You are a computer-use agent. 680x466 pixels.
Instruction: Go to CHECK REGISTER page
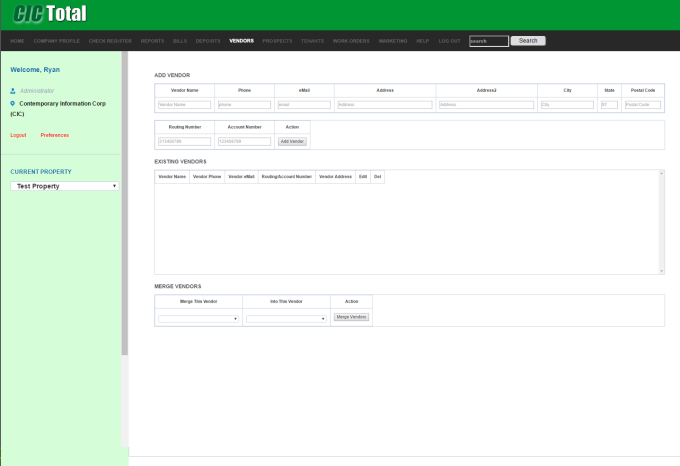tap(110, 41)
